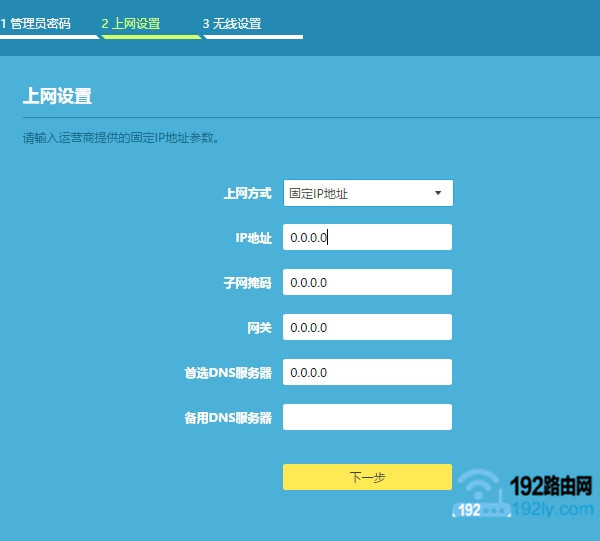Screen dimensions: 600x541
Task: Click into the 子网掩码 input field
Action: coord(367,283)
